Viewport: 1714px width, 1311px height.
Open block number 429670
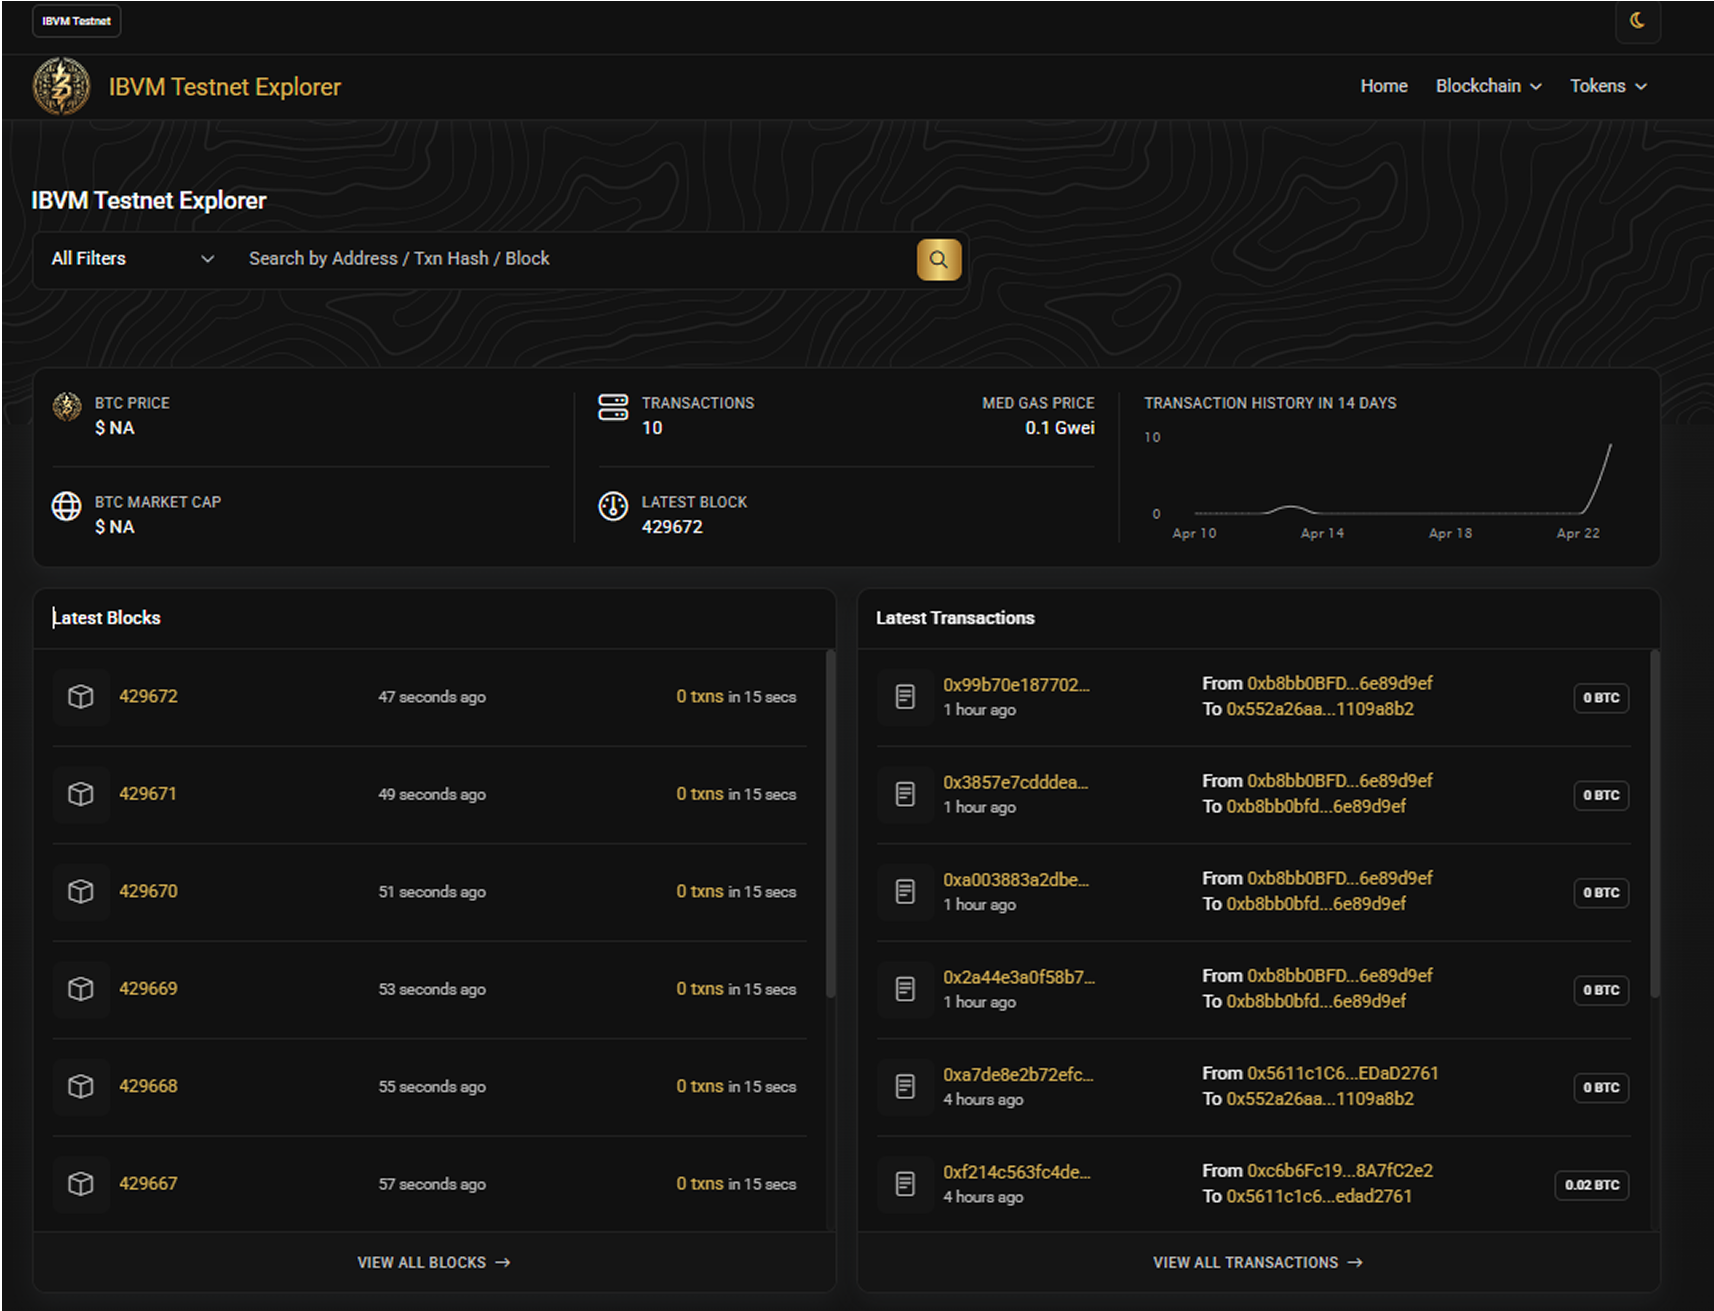coord(148,891)
